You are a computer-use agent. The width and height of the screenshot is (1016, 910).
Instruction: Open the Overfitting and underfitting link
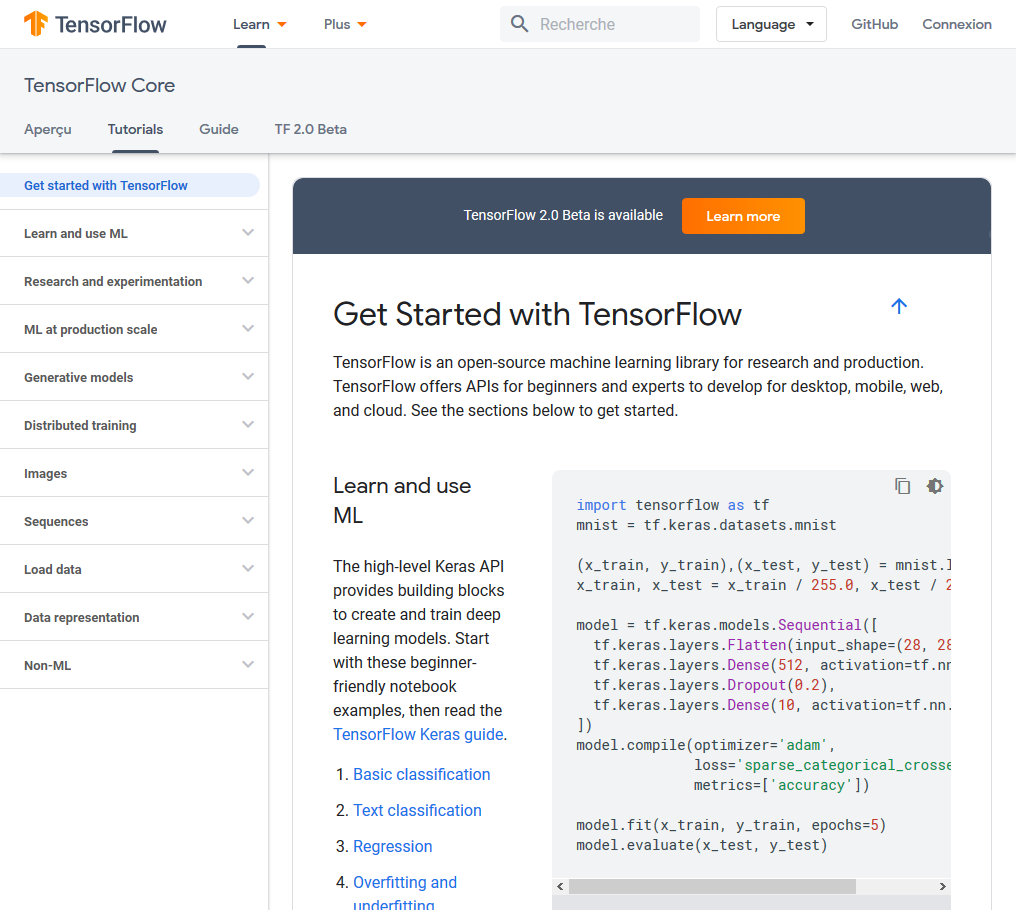[x=405, y=894]
